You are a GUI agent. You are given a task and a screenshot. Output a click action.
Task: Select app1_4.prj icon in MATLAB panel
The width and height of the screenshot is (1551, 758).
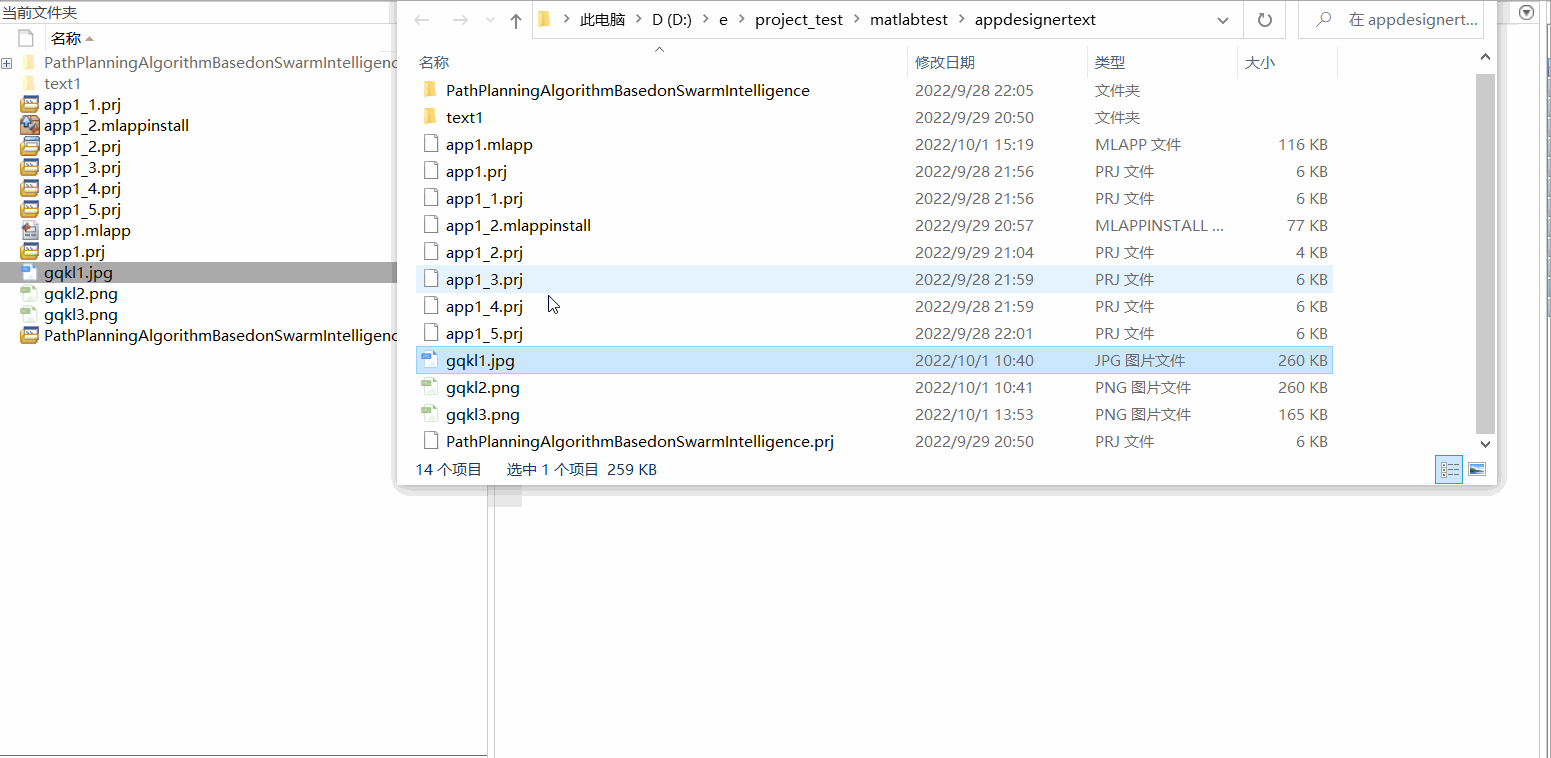(x=29, y=188)
